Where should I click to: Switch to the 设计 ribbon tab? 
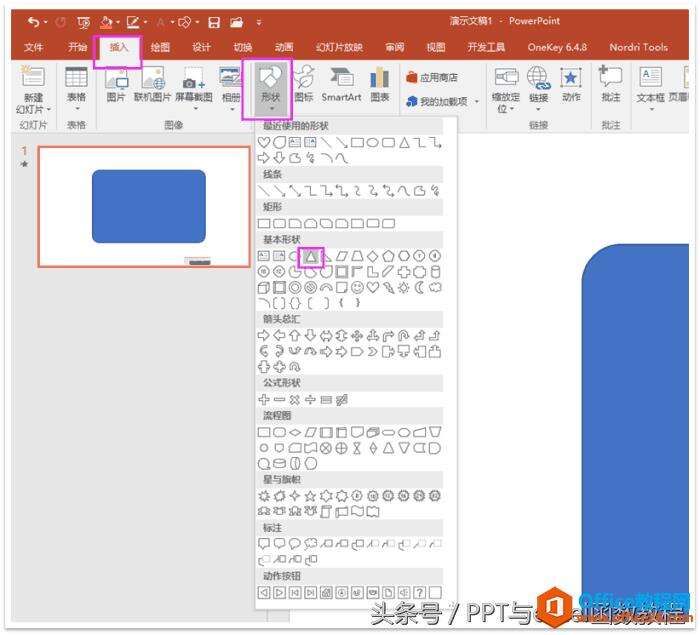pos(201,47)
